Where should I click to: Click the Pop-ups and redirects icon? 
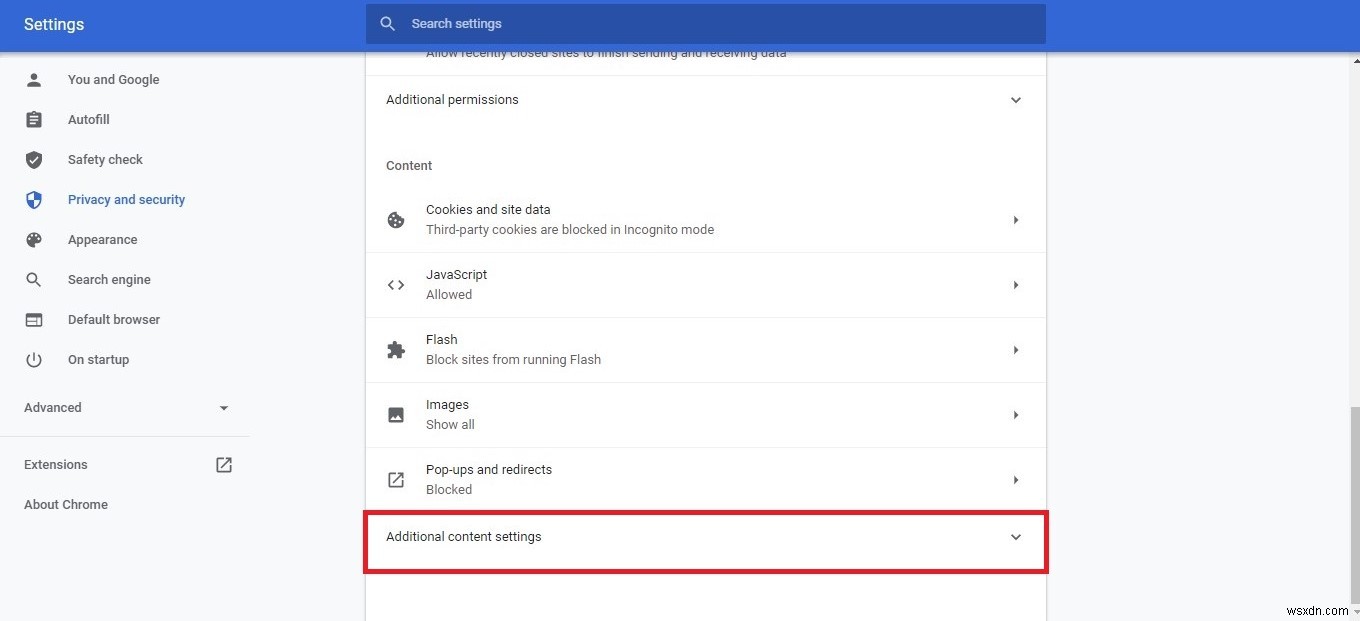point(396,480)
